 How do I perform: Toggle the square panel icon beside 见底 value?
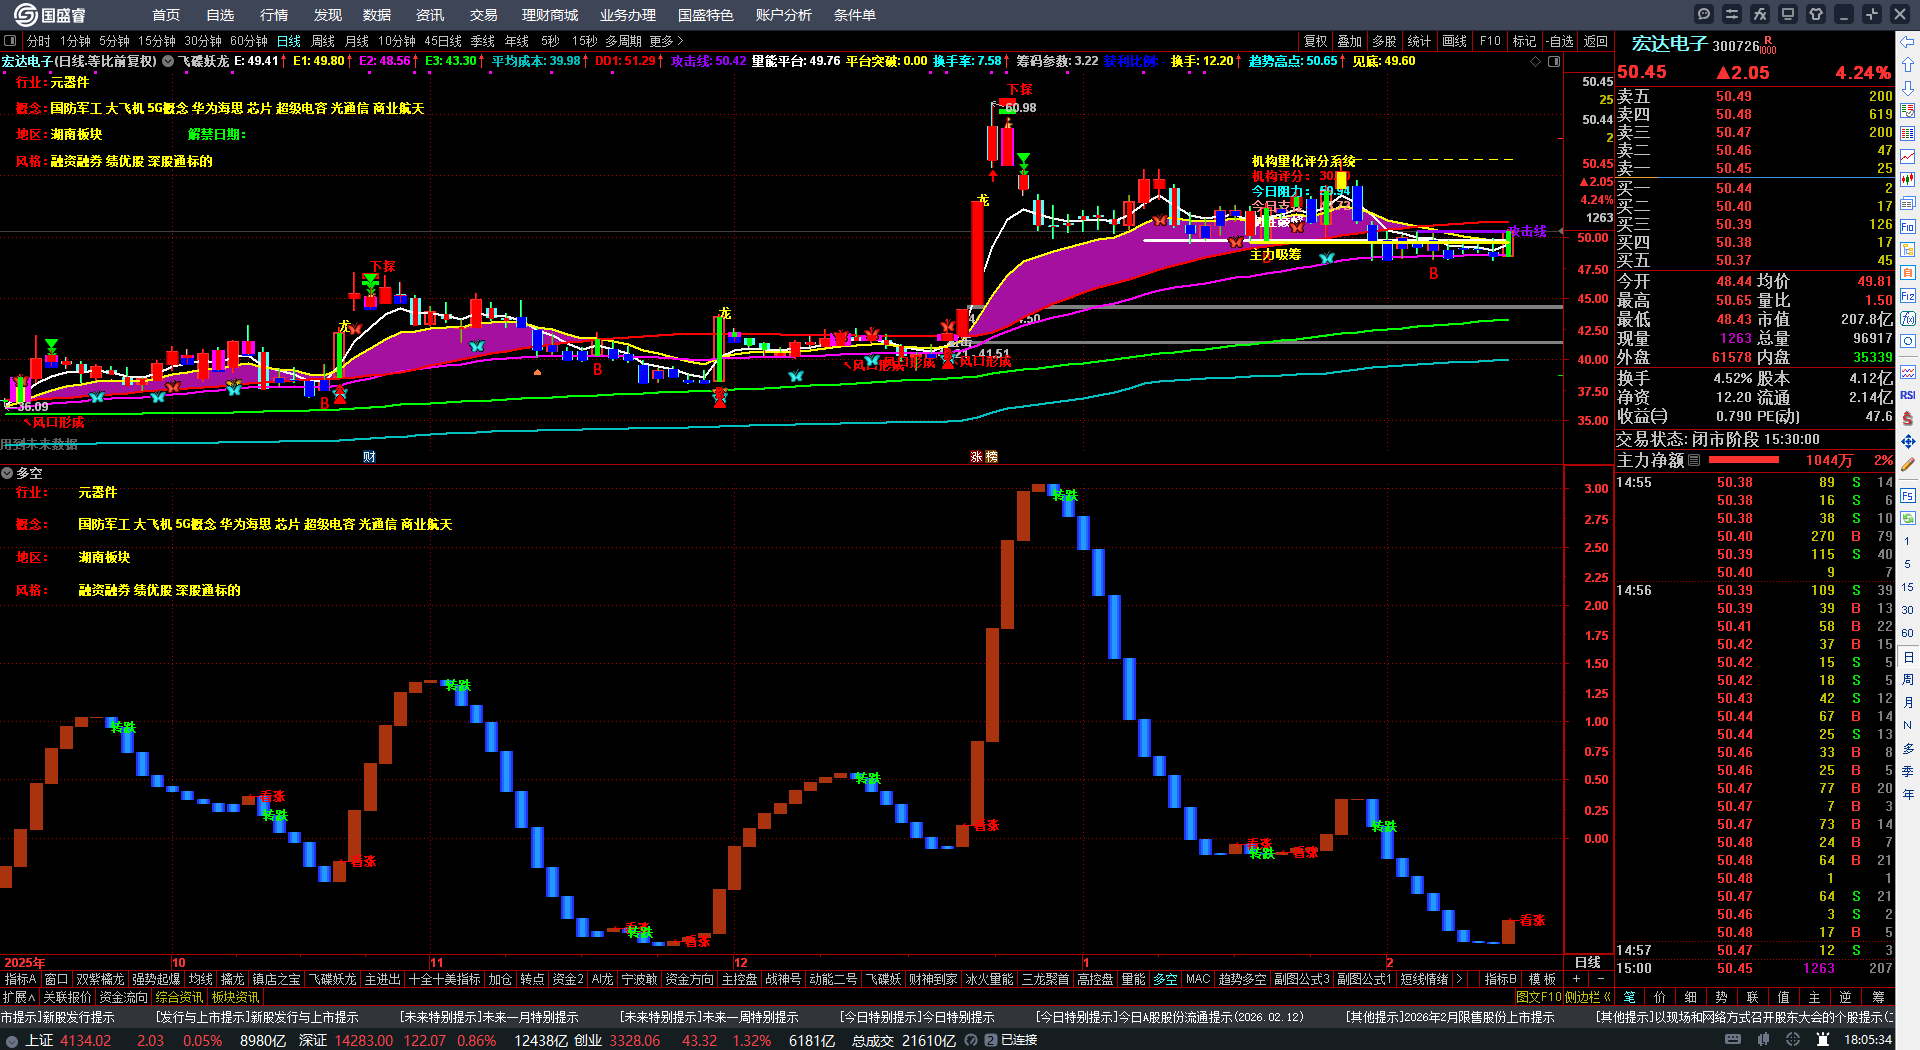click(x=1554, y=61)
